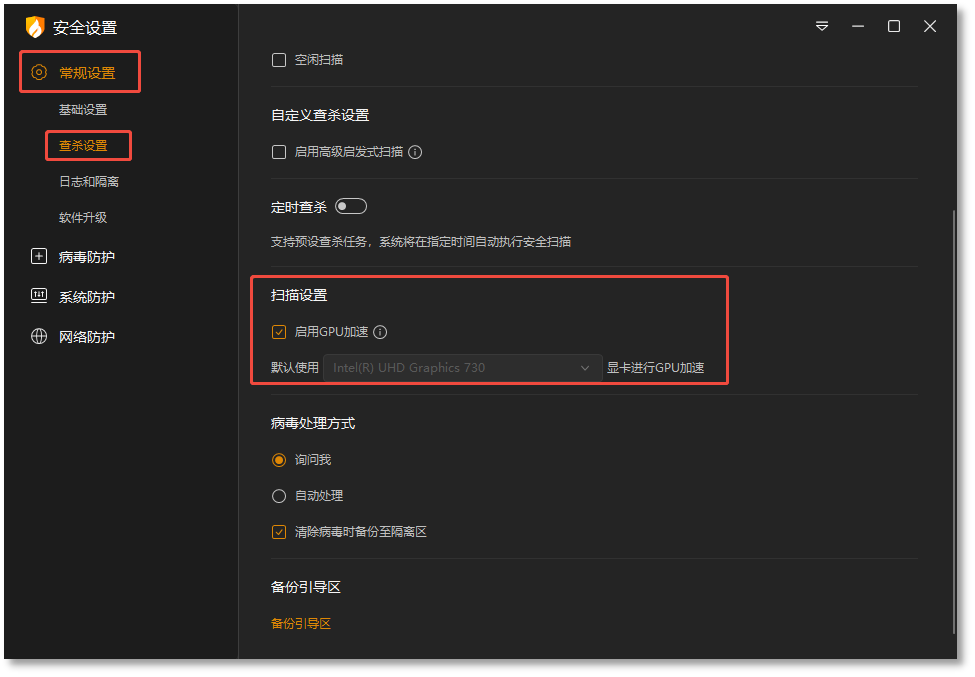The height and width of the screenshot is (677, 975).
Task: Click the 病毒防护 plus-box icon
Action: (x=39, y=256)
